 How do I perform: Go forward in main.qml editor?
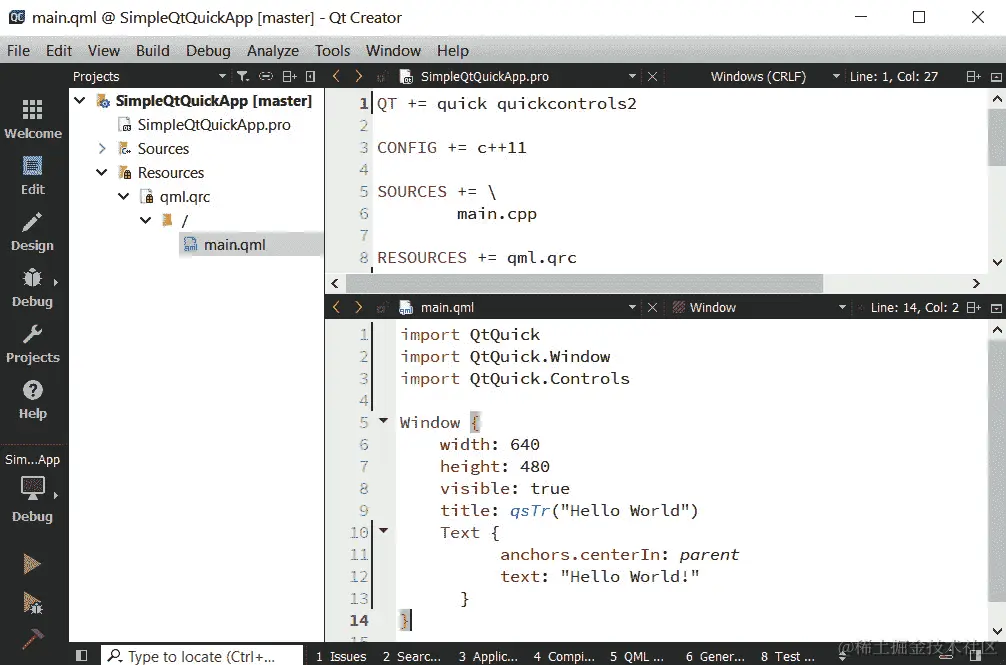(359, 307)
